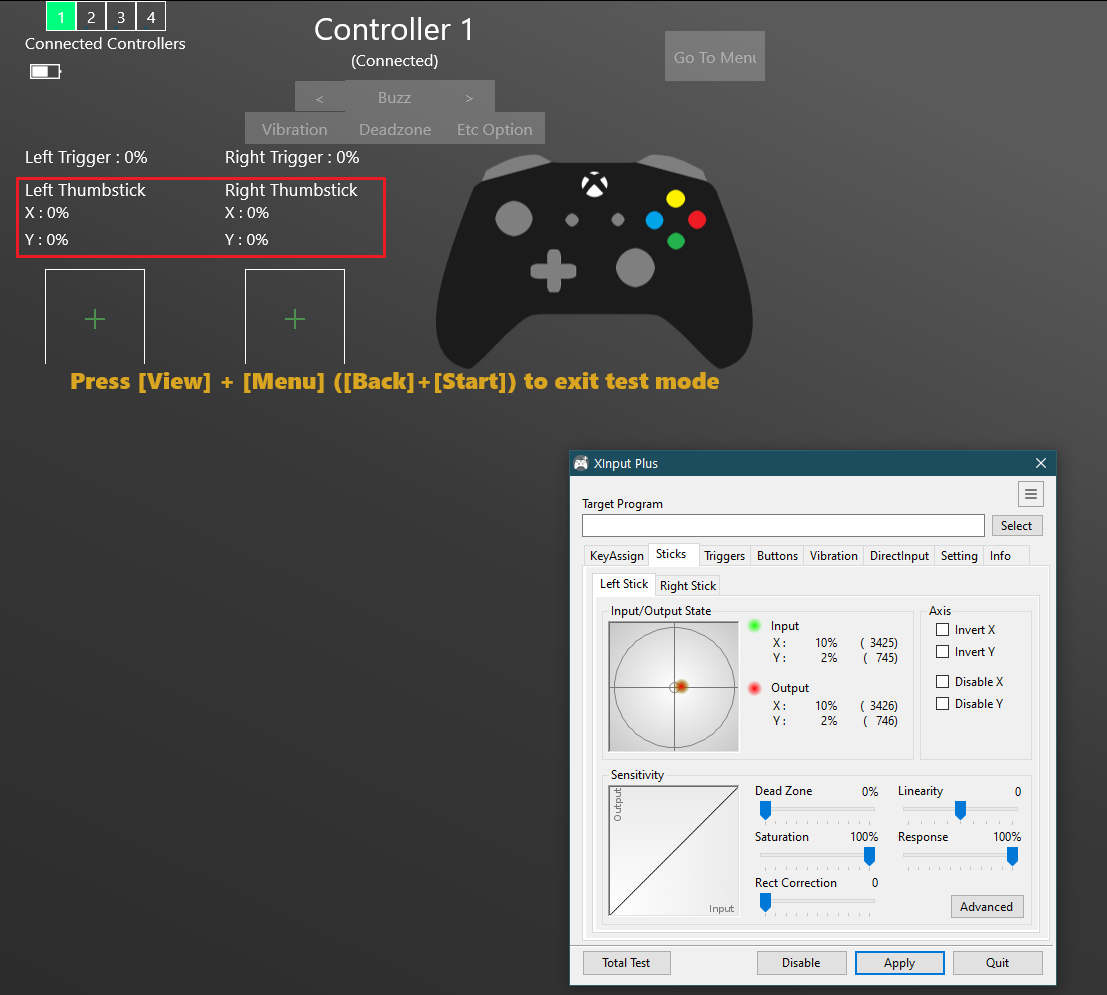The height and width of the screenshot is (995, 1107).
Task: Click the blue X button on the controller
Action: 654,220
